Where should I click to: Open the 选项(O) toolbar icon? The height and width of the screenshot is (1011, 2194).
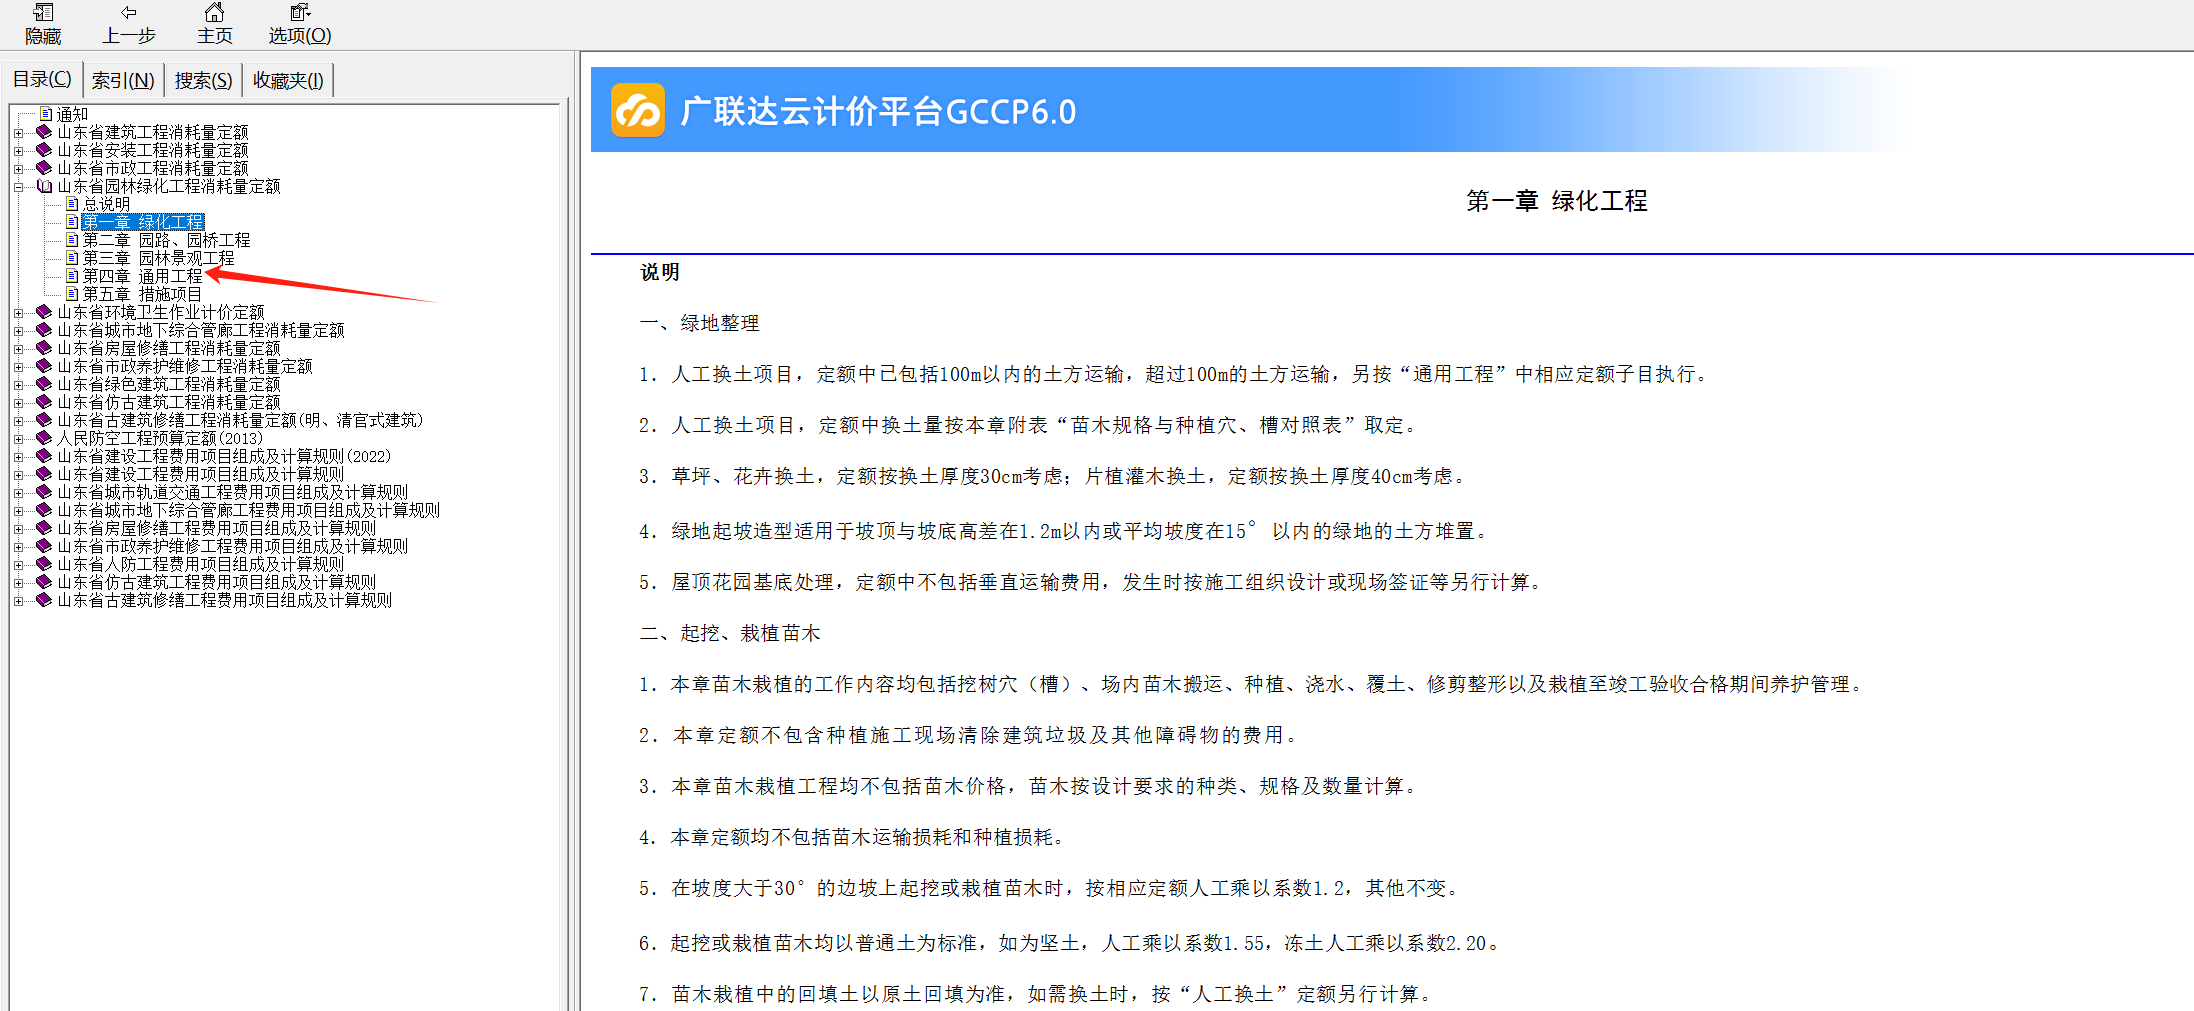[x=300, y=13]
